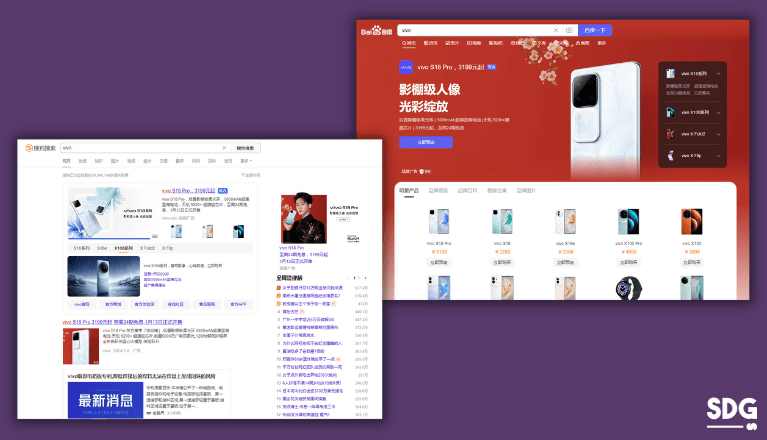This screenshot has width=767, height=440.
Task: Click the orange vivo X100 product image
Action: point(692,221)
